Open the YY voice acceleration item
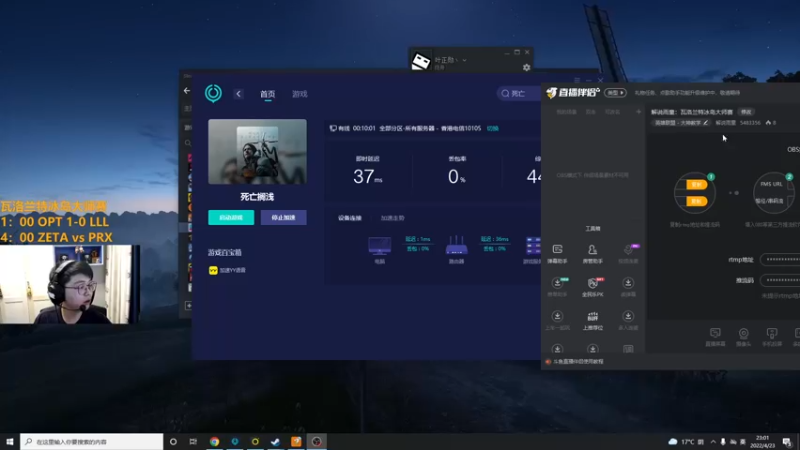Viewport: 800px width, 450px height. coord(227,270)
